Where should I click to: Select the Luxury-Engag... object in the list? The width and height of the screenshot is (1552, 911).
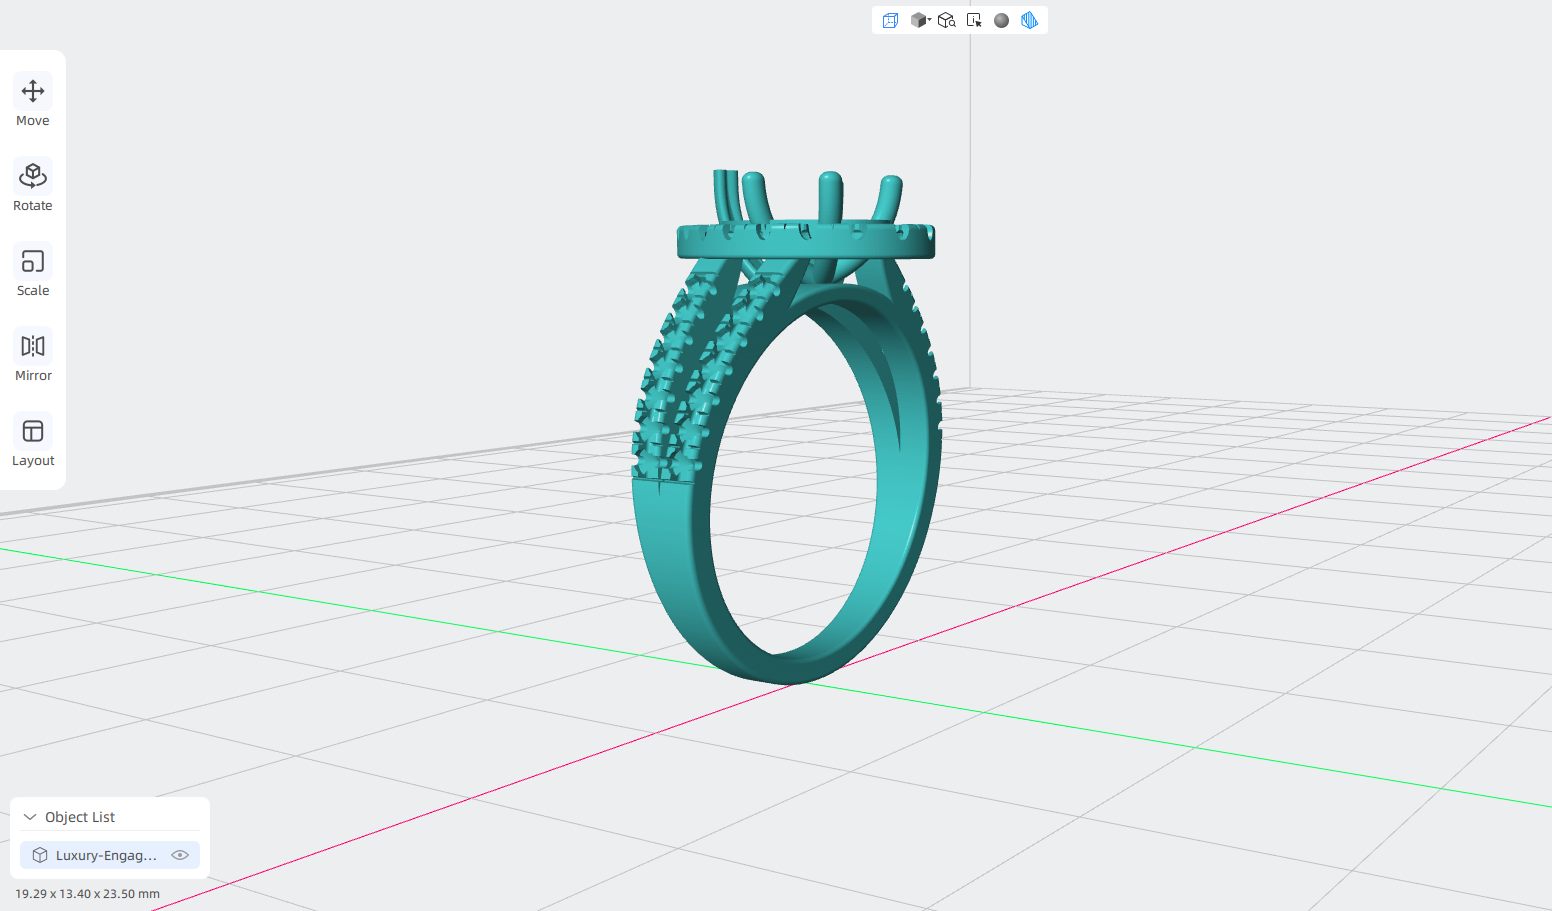point(110,855)
